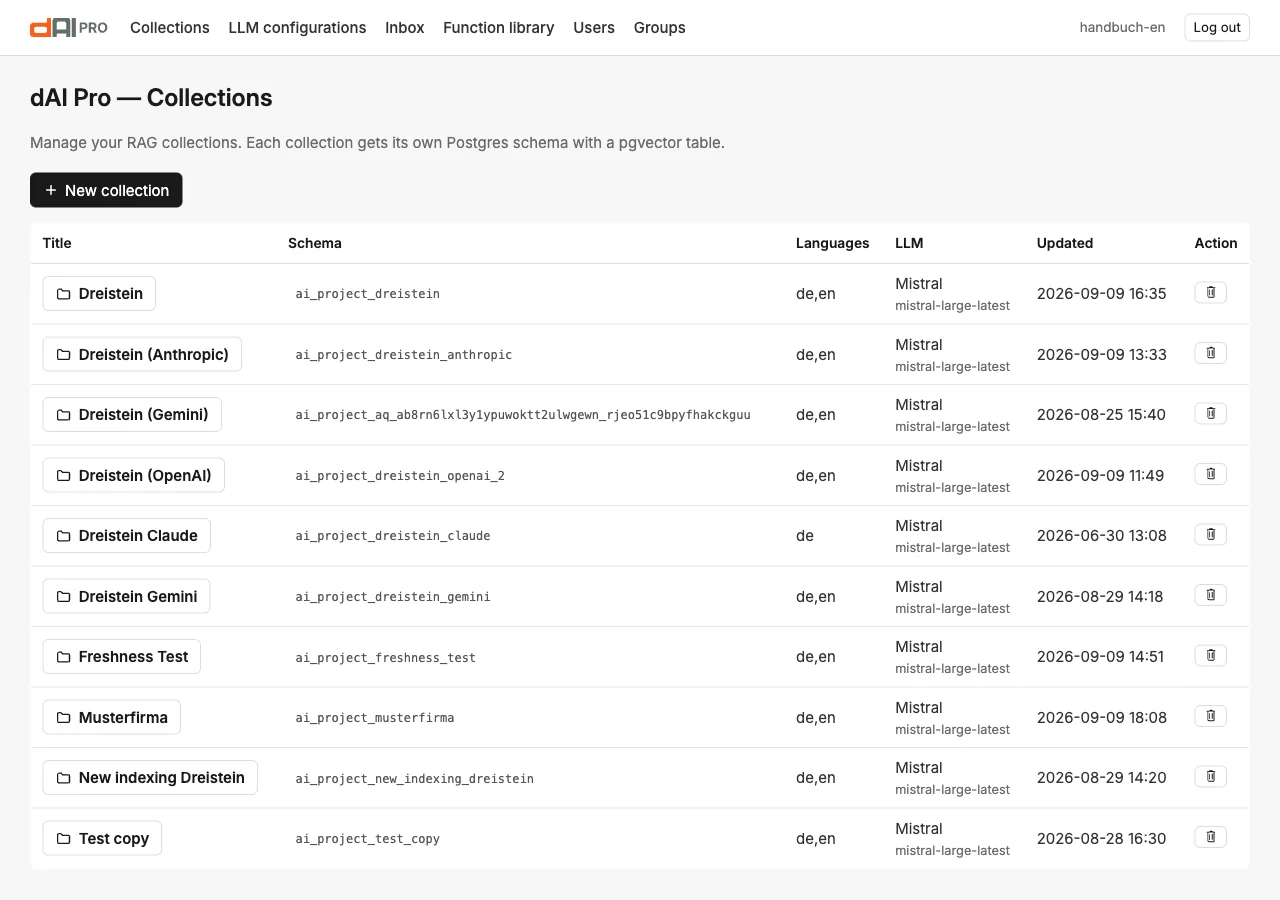This screenshot has width=1280, height=900.
Task: Open the Dreistein (Anthropic) collection
Action: click(x=142, y=354)
